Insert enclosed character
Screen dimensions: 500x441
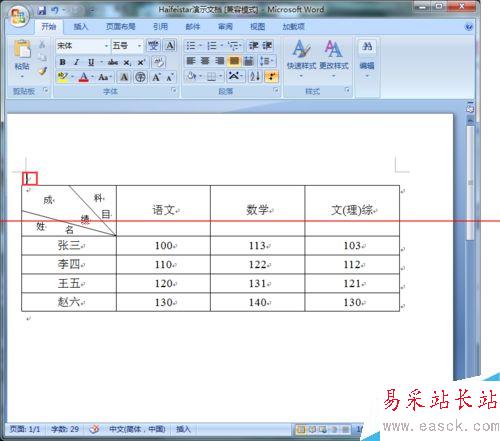click(140, 77)
